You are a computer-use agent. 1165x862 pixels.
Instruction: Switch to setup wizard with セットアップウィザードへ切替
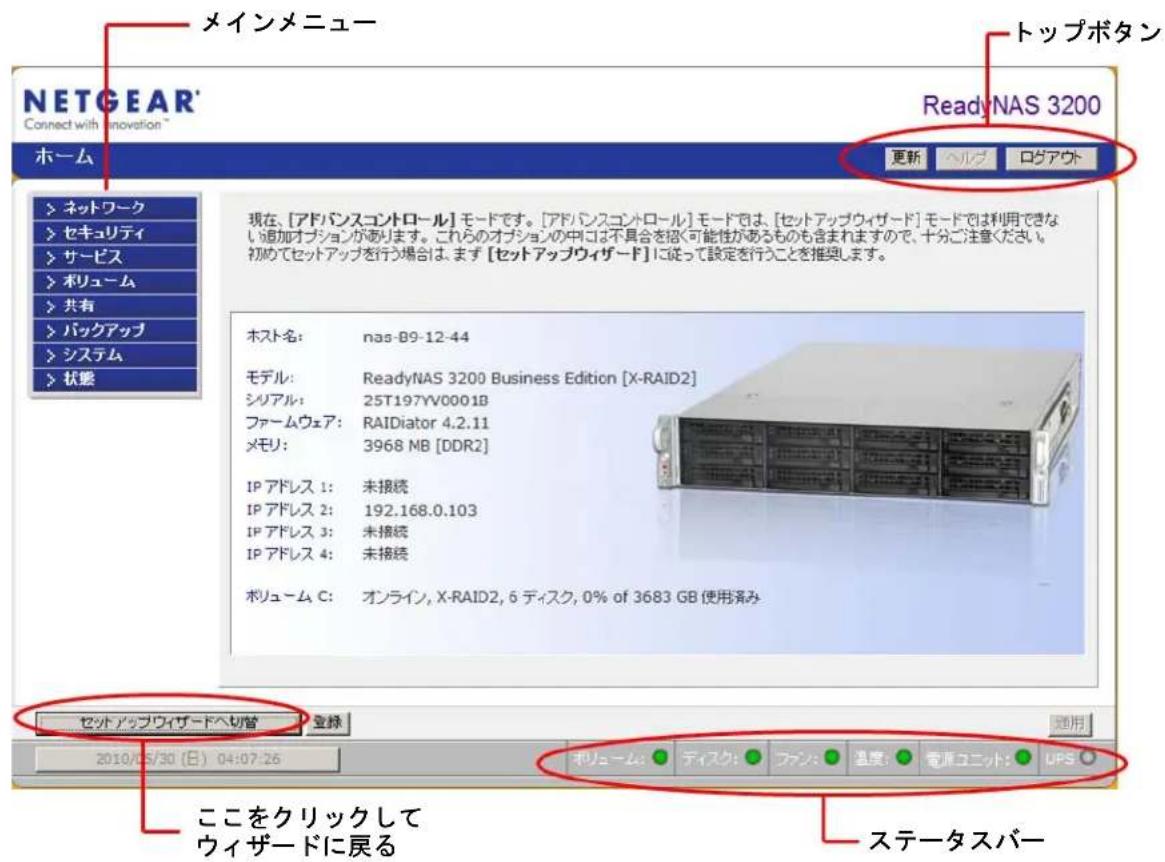[x=169, y=722]
